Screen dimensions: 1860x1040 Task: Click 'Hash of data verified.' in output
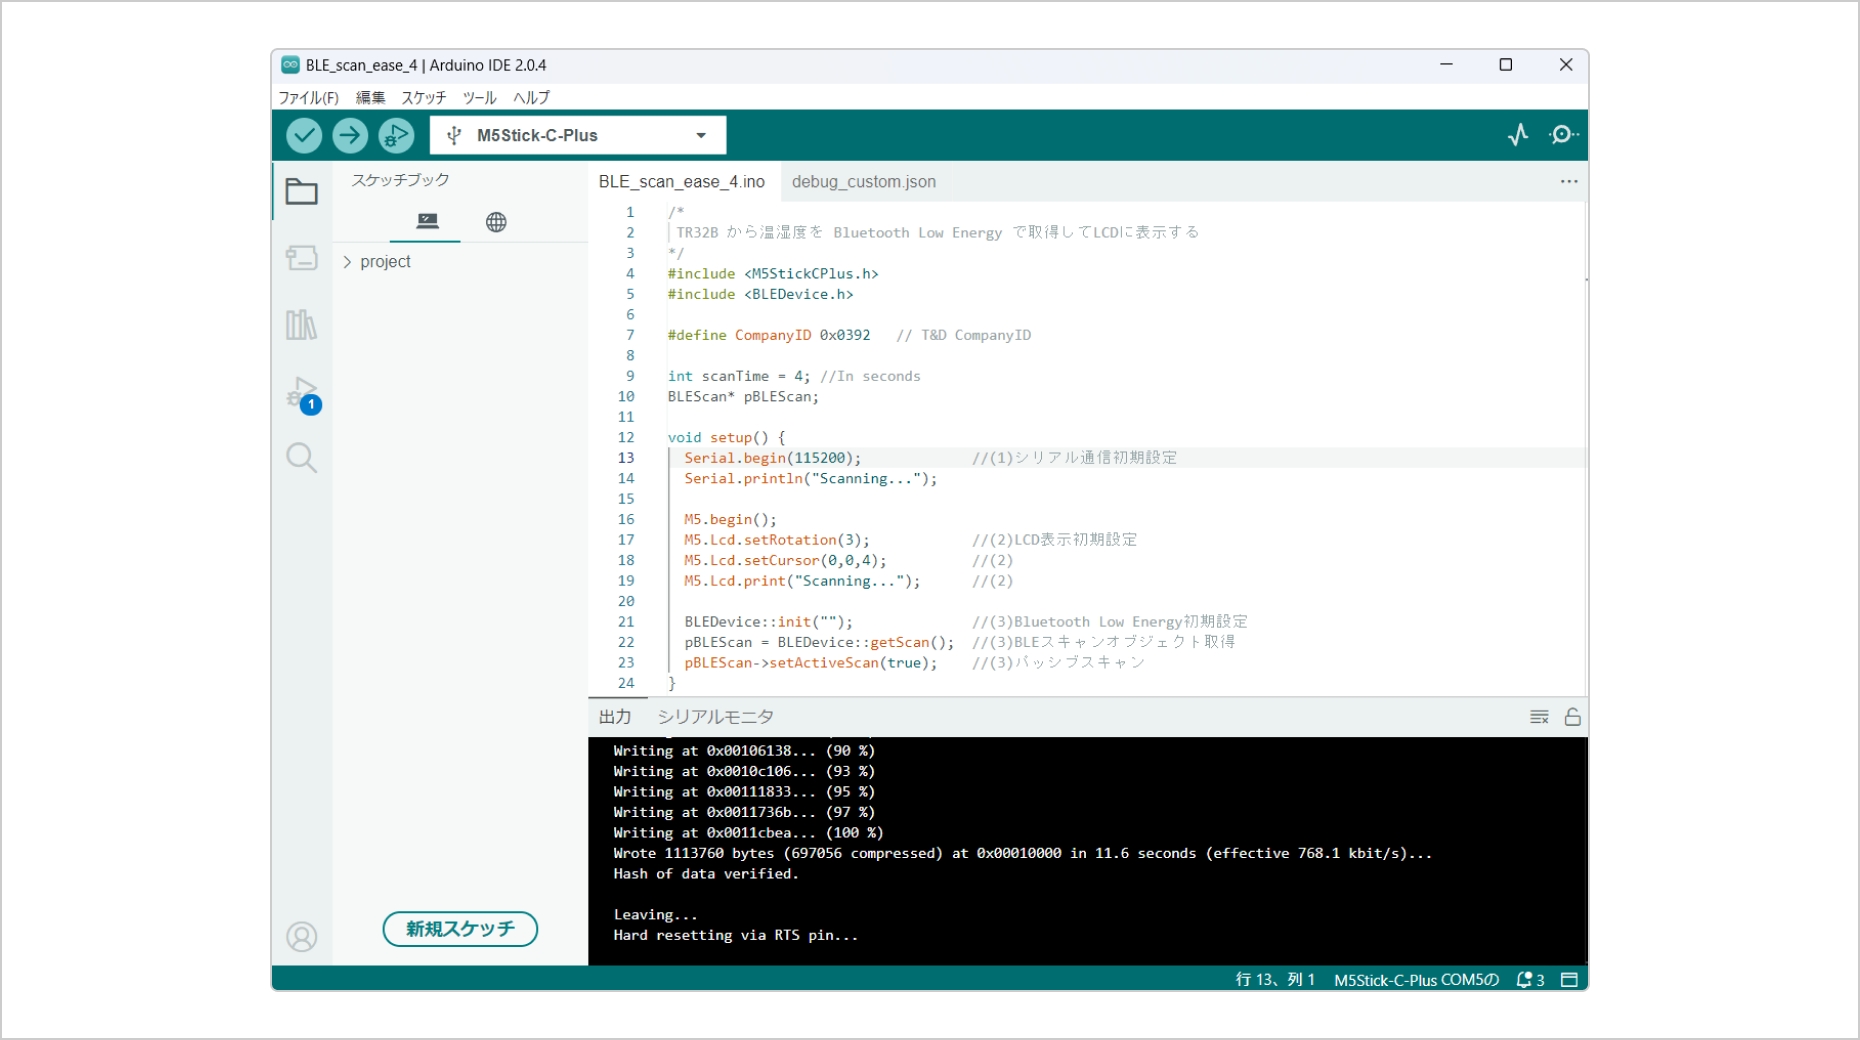pyautogui.click(x=706, y=874)
